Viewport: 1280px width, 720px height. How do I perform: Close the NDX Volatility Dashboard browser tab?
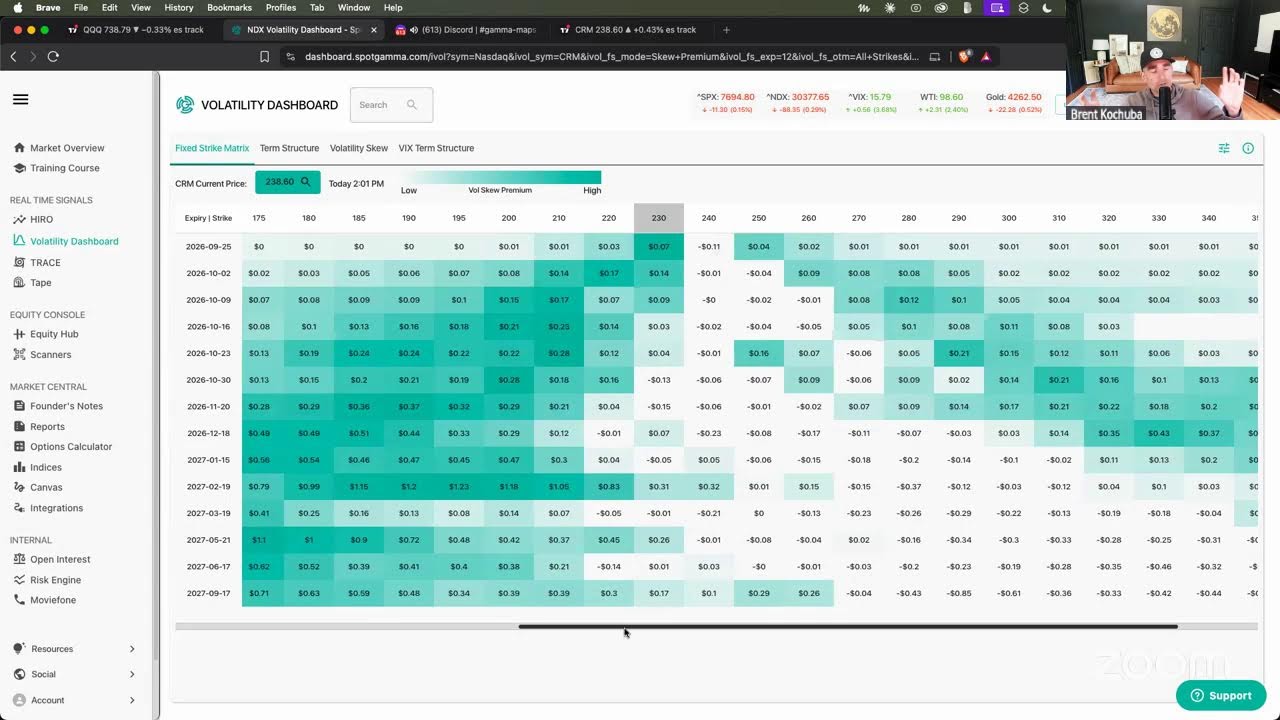[374, 30]
